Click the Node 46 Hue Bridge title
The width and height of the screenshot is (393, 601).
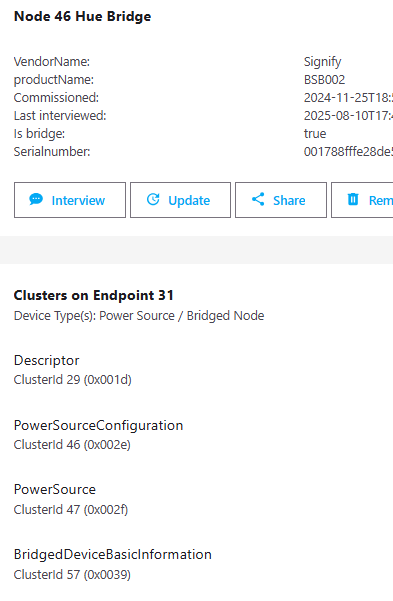tap(82, 16)
